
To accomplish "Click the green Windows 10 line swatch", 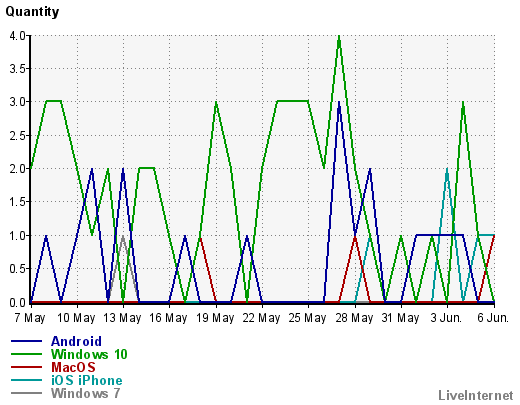I will click(x=26, y=354).
